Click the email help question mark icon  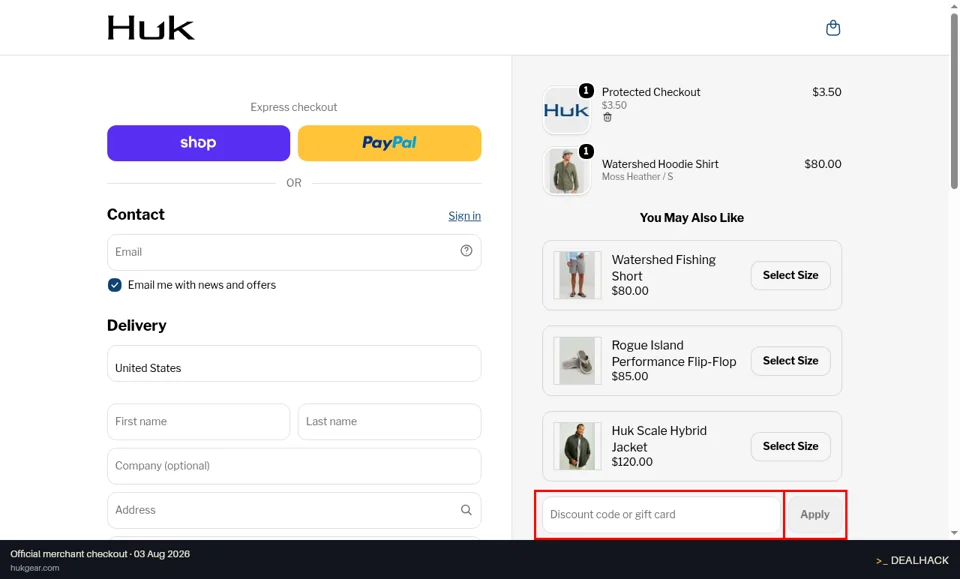tap(467, 250)
